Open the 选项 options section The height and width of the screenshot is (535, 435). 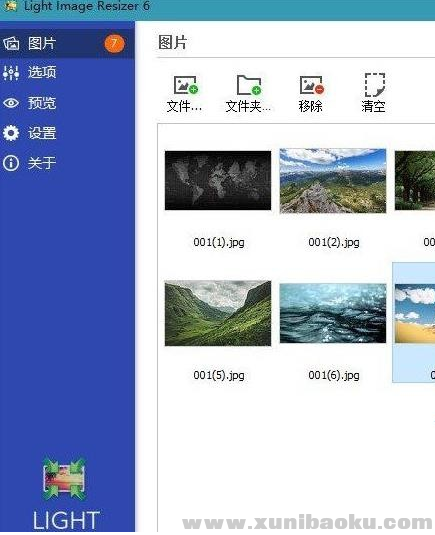(67, 73)
